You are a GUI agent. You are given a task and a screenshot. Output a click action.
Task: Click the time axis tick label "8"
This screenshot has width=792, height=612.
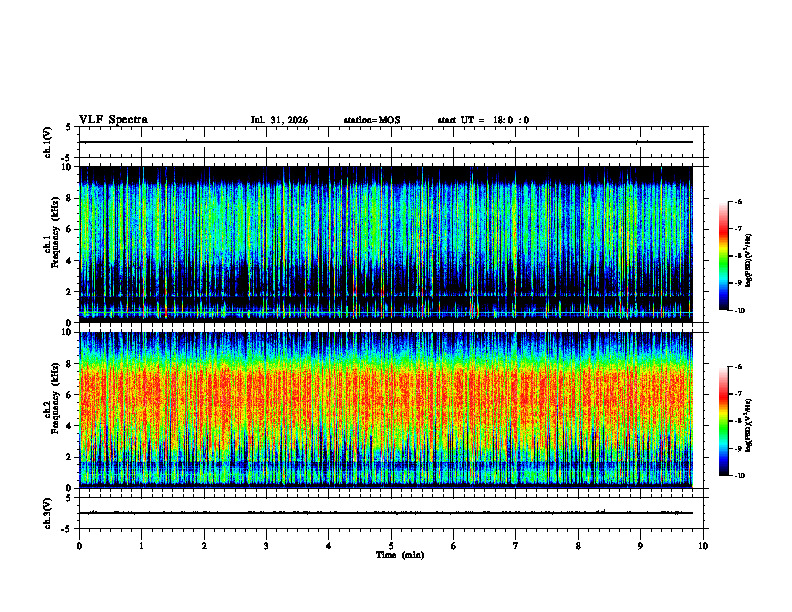(x=578, y=546)
